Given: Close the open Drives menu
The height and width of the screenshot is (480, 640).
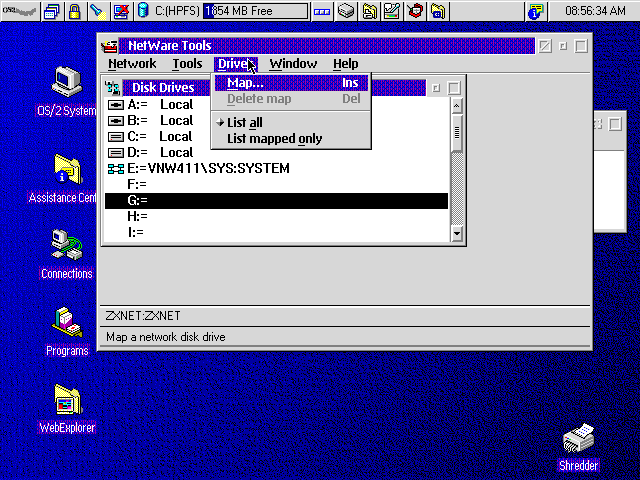Looking at the screenshot, I should point(236,64).
